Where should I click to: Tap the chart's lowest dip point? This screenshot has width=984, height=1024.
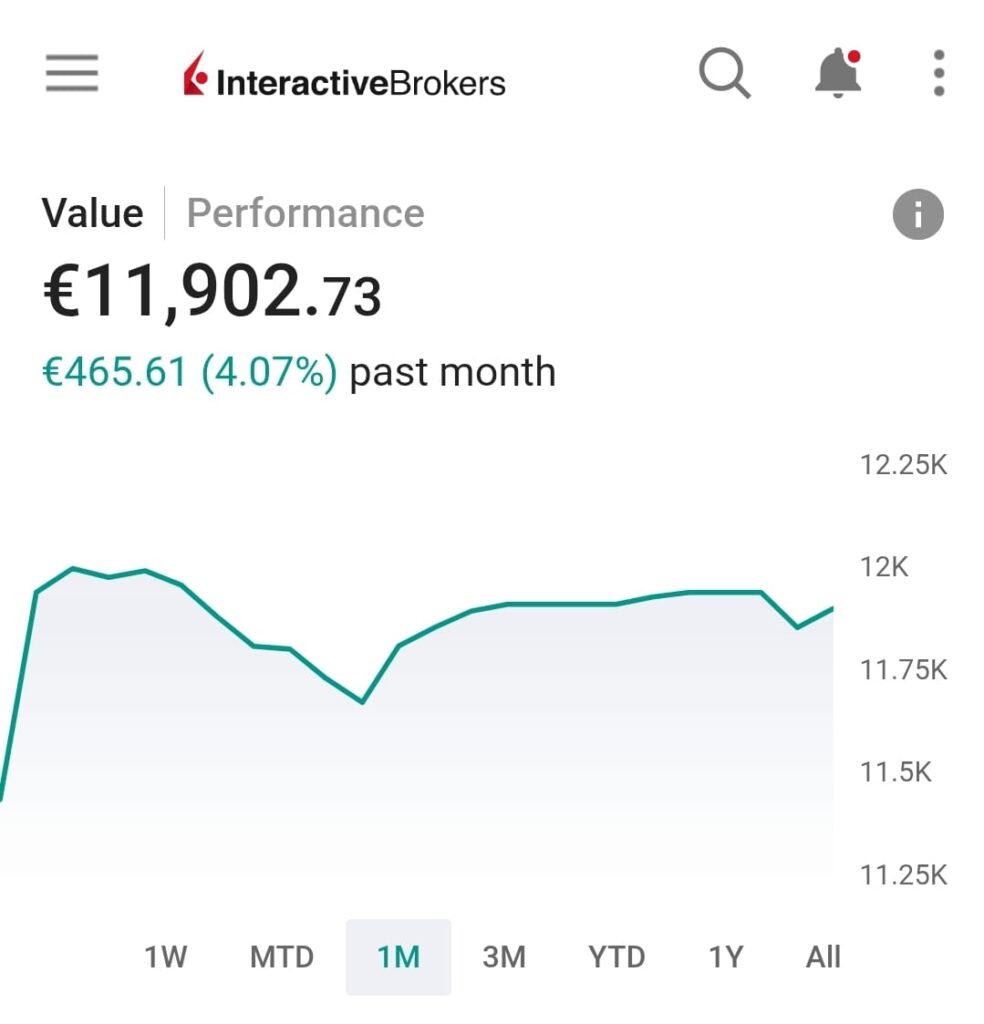click(x=362, y=702)
